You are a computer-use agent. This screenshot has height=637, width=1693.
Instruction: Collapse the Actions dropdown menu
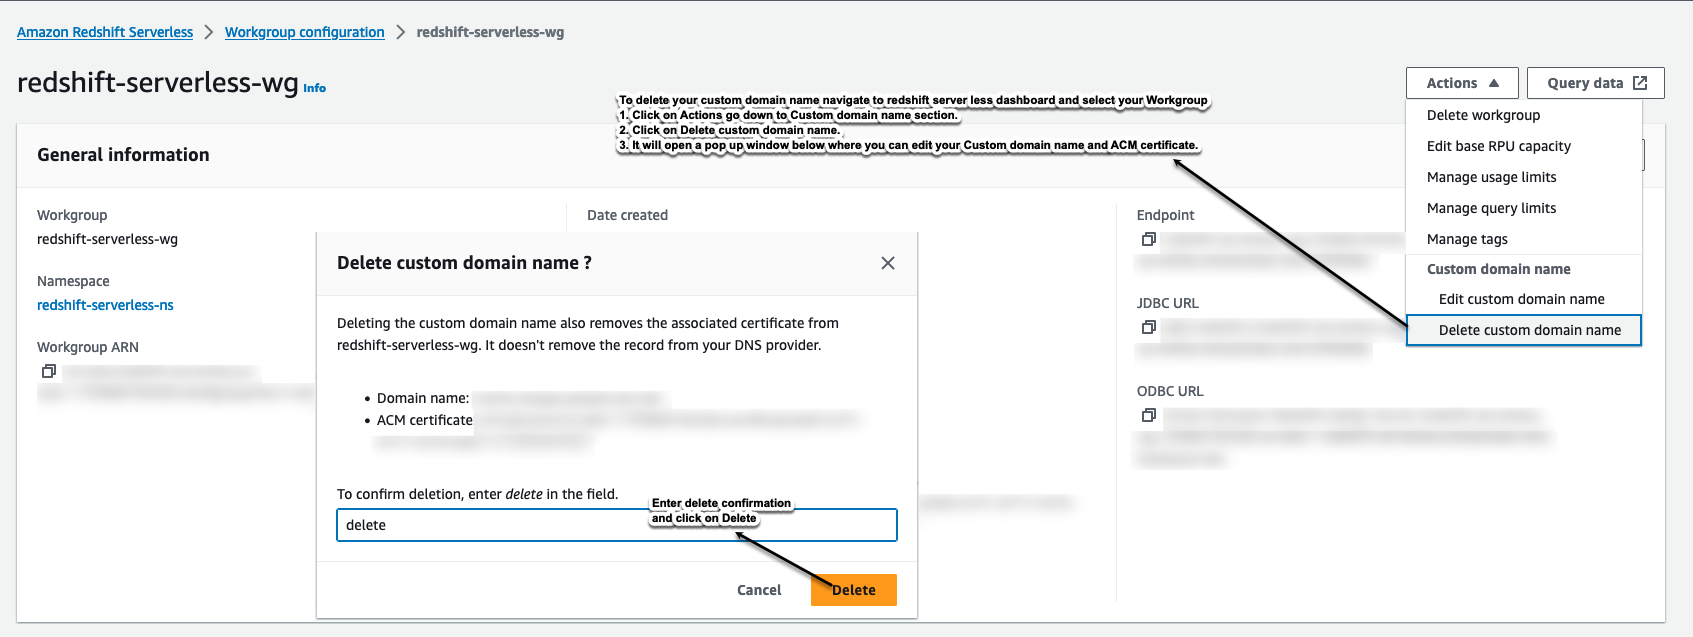tap(1462, 83)
